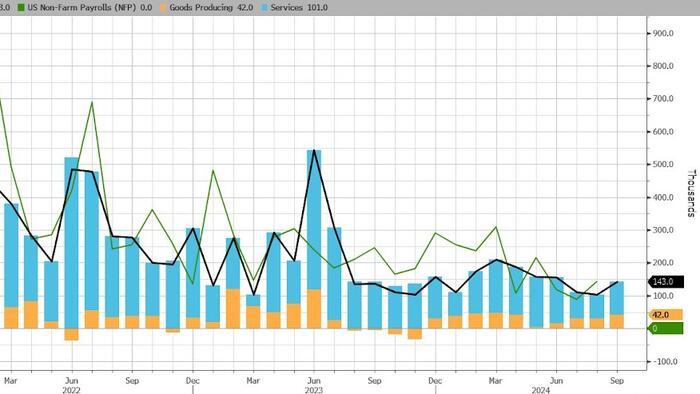This screenshot has height=394, width=700.
Task: Click the 2023 year label on x-axis
Action: pos(314,390)
